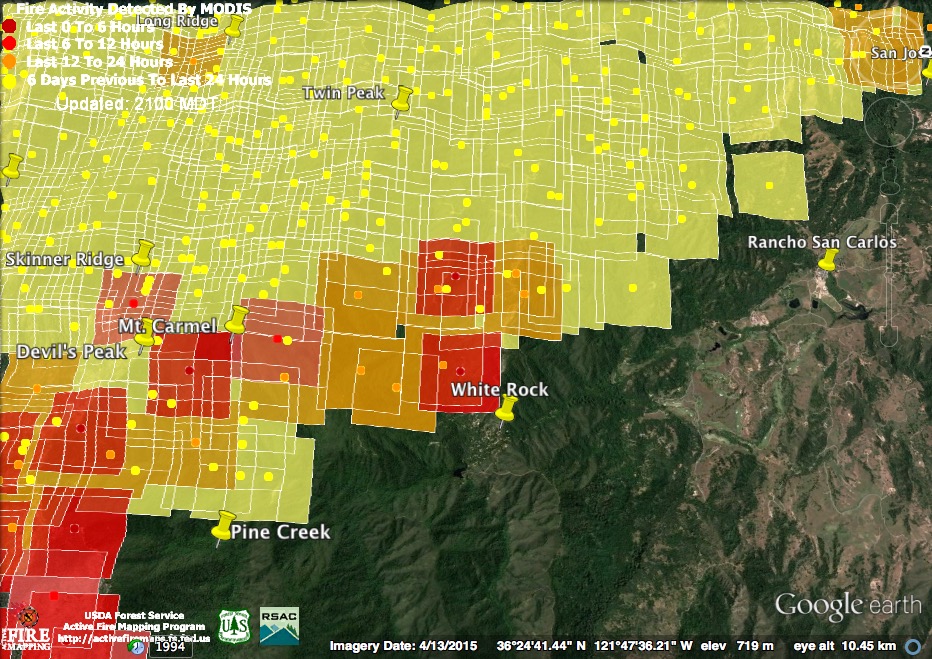Viewport: 932px width, 659px height.
Task: Open the Mt. Carmel placemark pin
Action: coord(236,320)
